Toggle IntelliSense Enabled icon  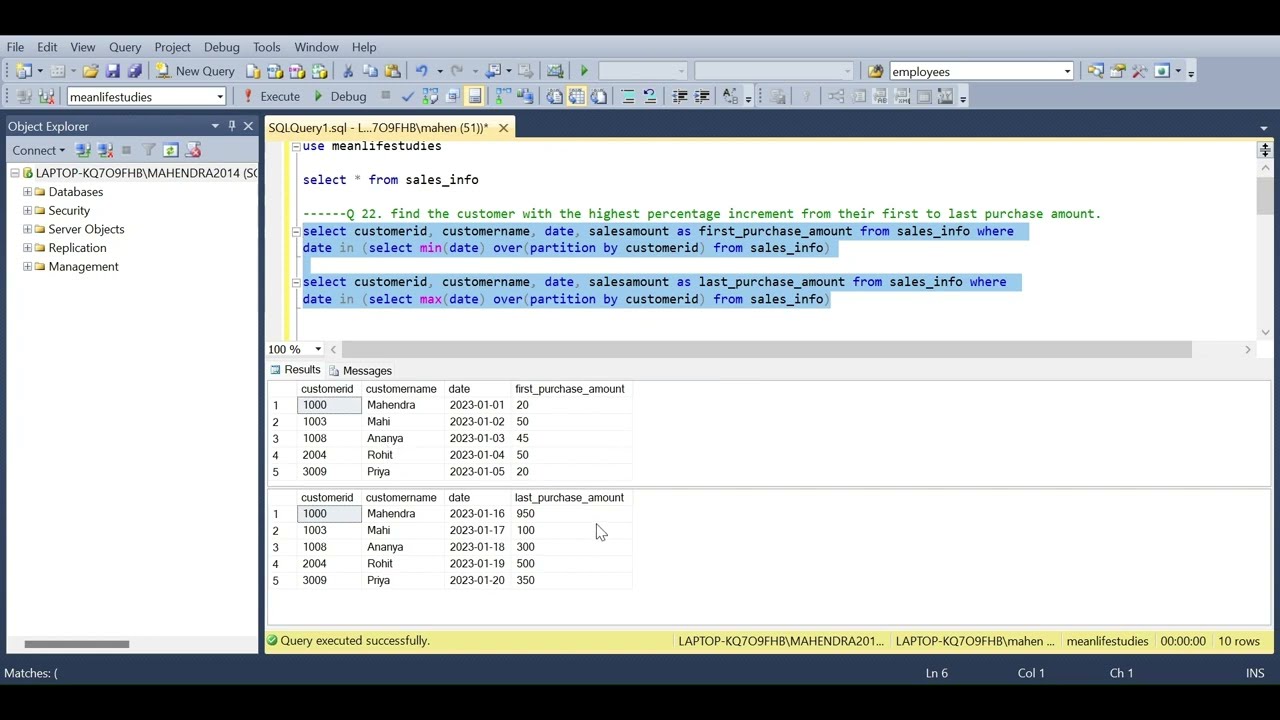(474, 97)
